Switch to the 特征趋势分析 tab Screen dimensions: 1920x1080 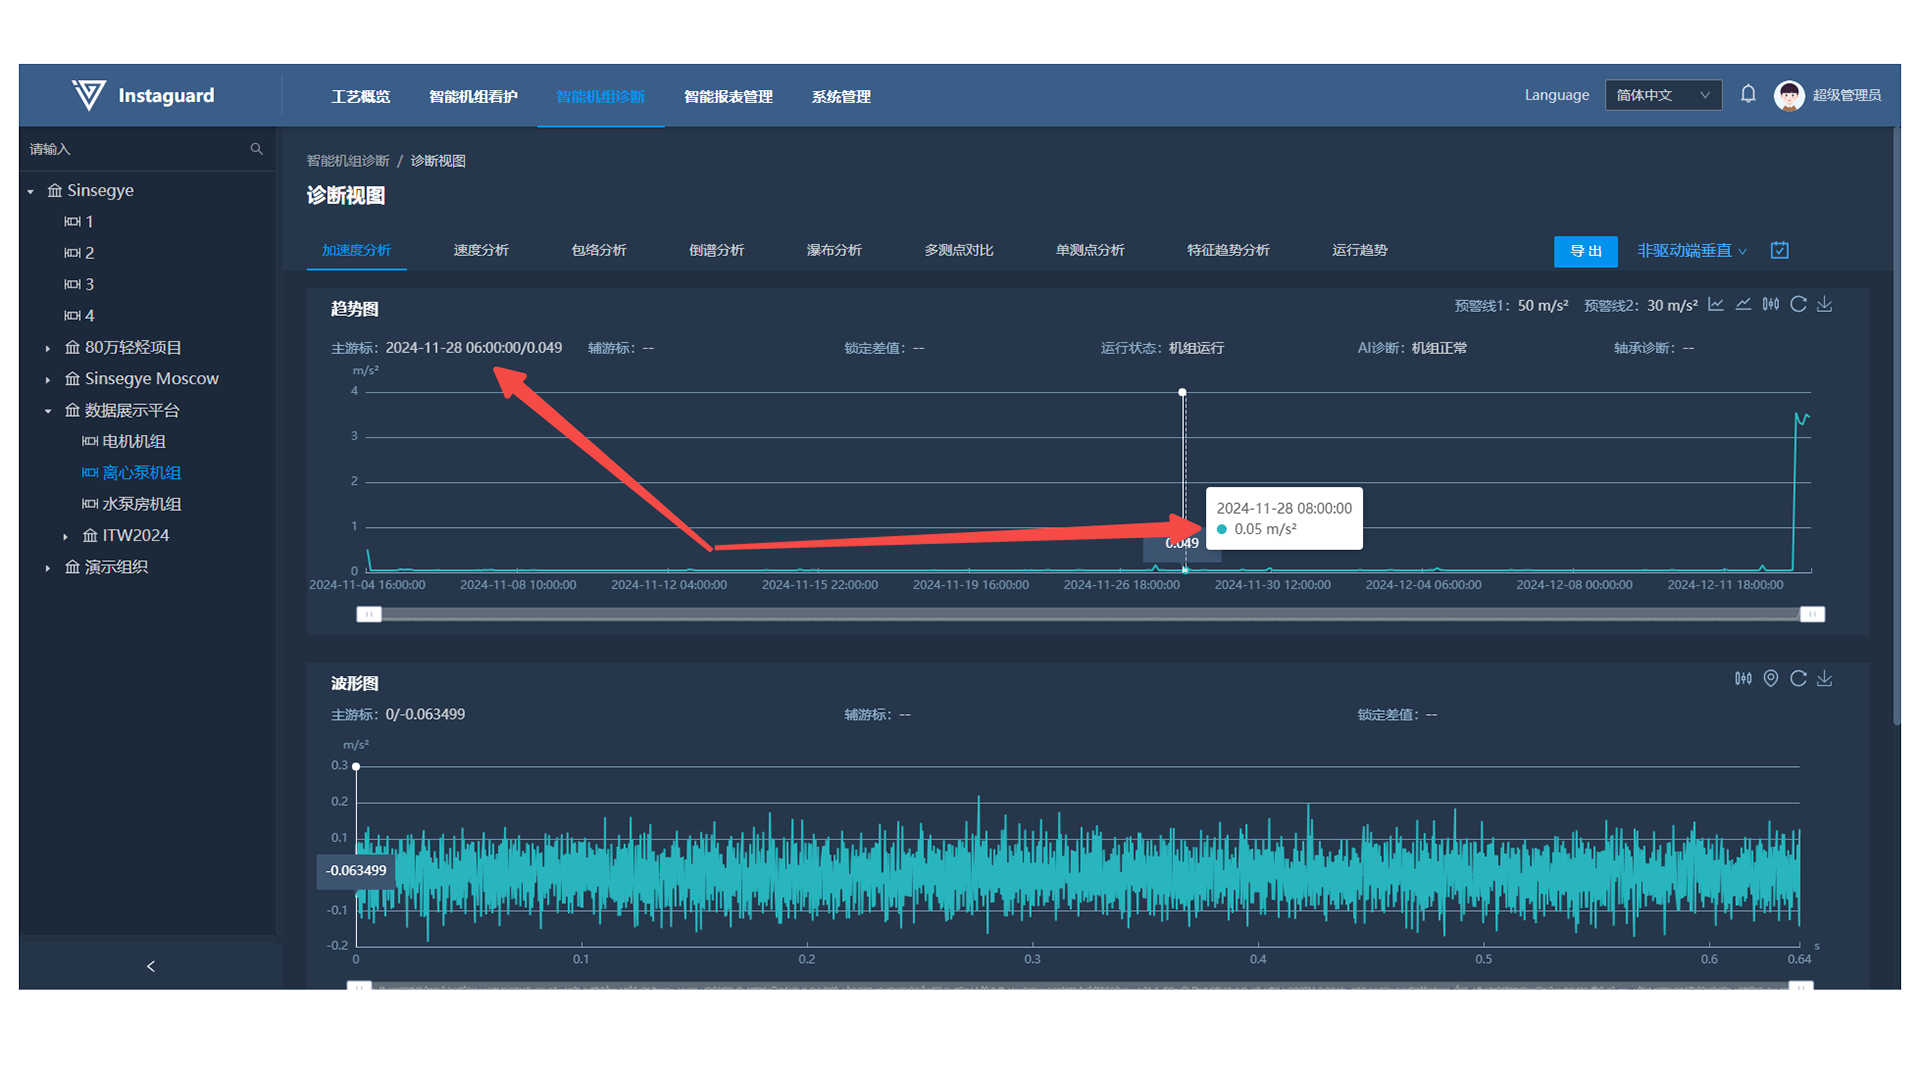pos(1228,250)
